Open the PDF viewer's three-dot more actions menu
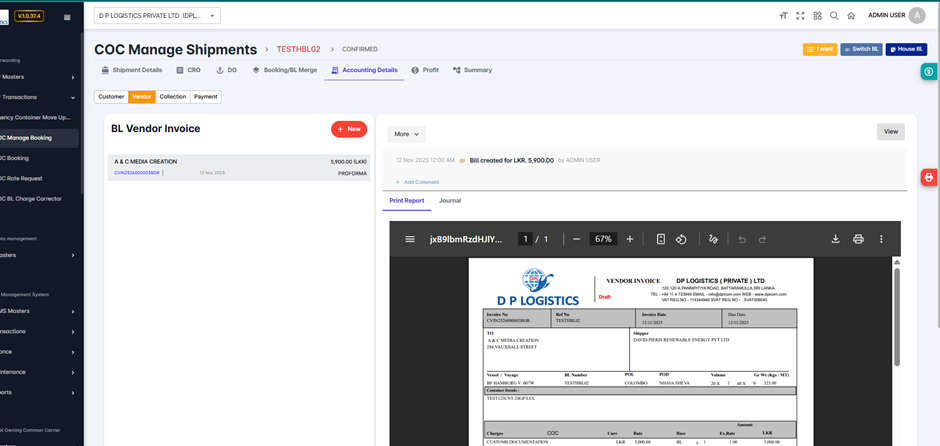Viewport: 940px width, 446px height. click(881, 239)
